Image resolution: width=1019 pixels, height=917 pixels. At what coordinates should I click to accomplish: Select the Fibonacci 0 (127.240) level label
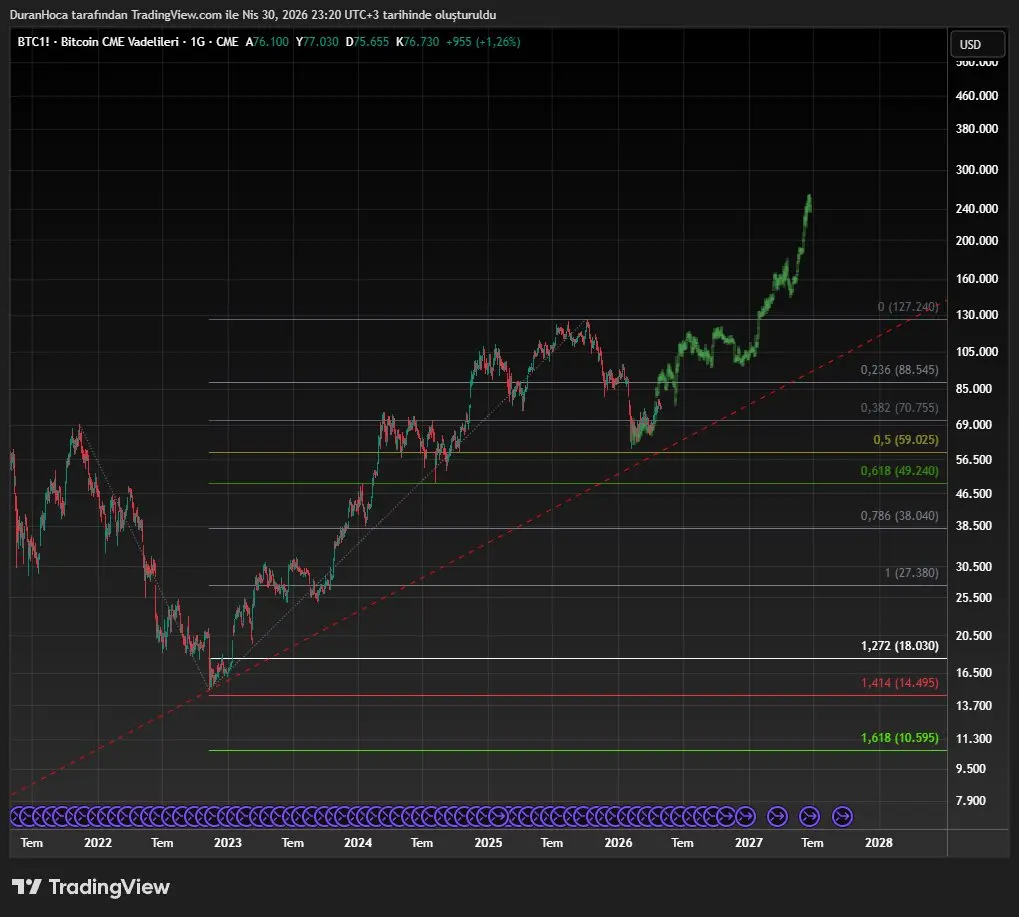(x=908, y=306)
